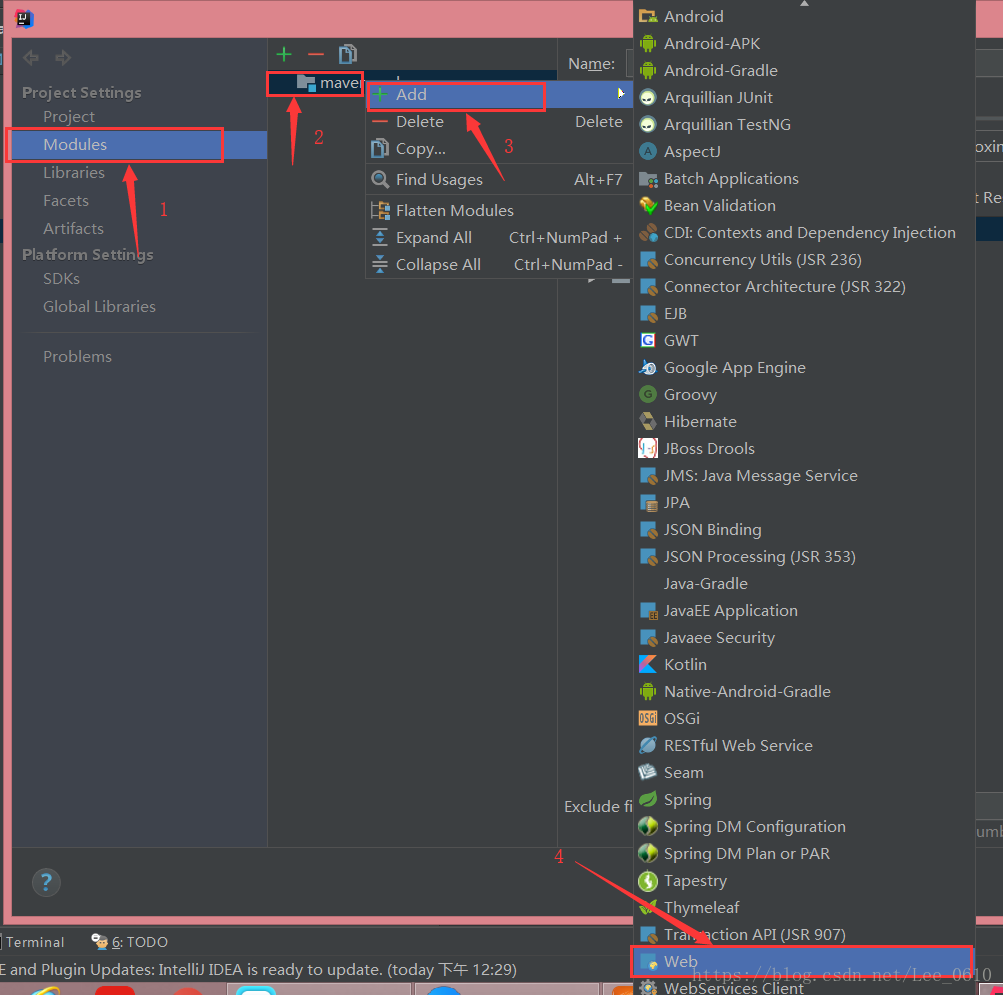Choose Batch Applications entry
The width and height of the screenshot is (1003, 995).
click(804, 179)
